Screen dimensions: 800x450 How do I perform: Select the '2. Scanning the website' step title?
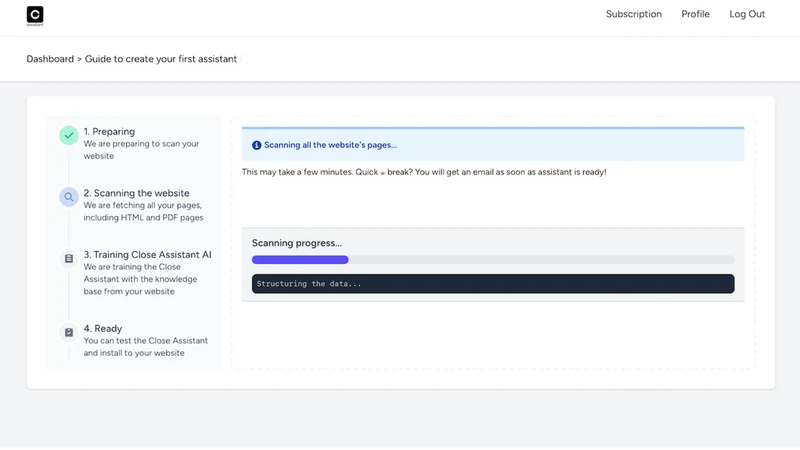(136, 193)
